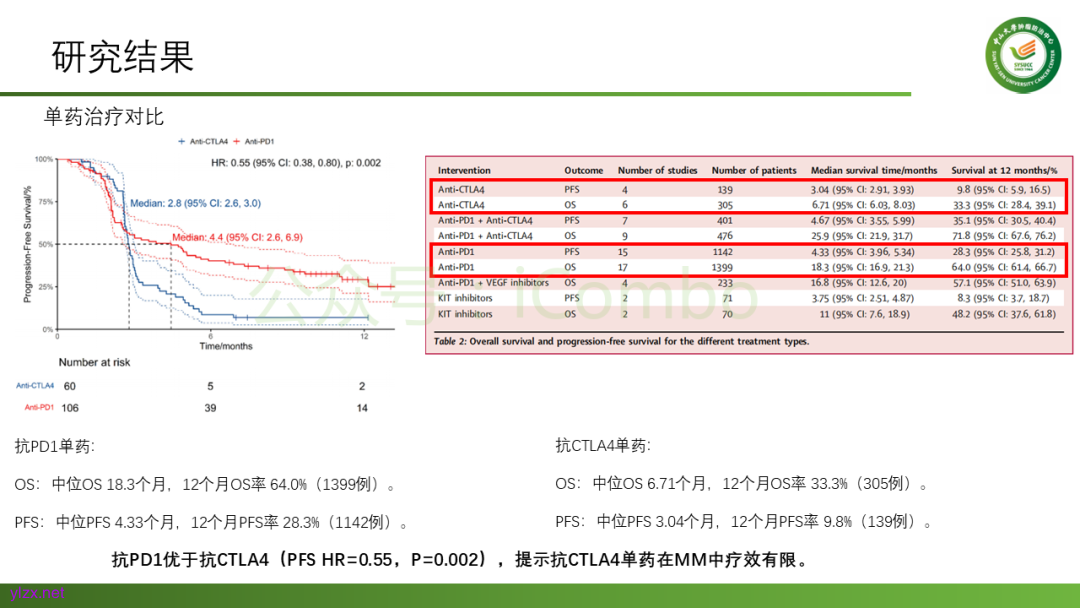Click the Survival at 12 months/% column header
The height and width of the screenshot is (608, 1080).
[1003, 171]
